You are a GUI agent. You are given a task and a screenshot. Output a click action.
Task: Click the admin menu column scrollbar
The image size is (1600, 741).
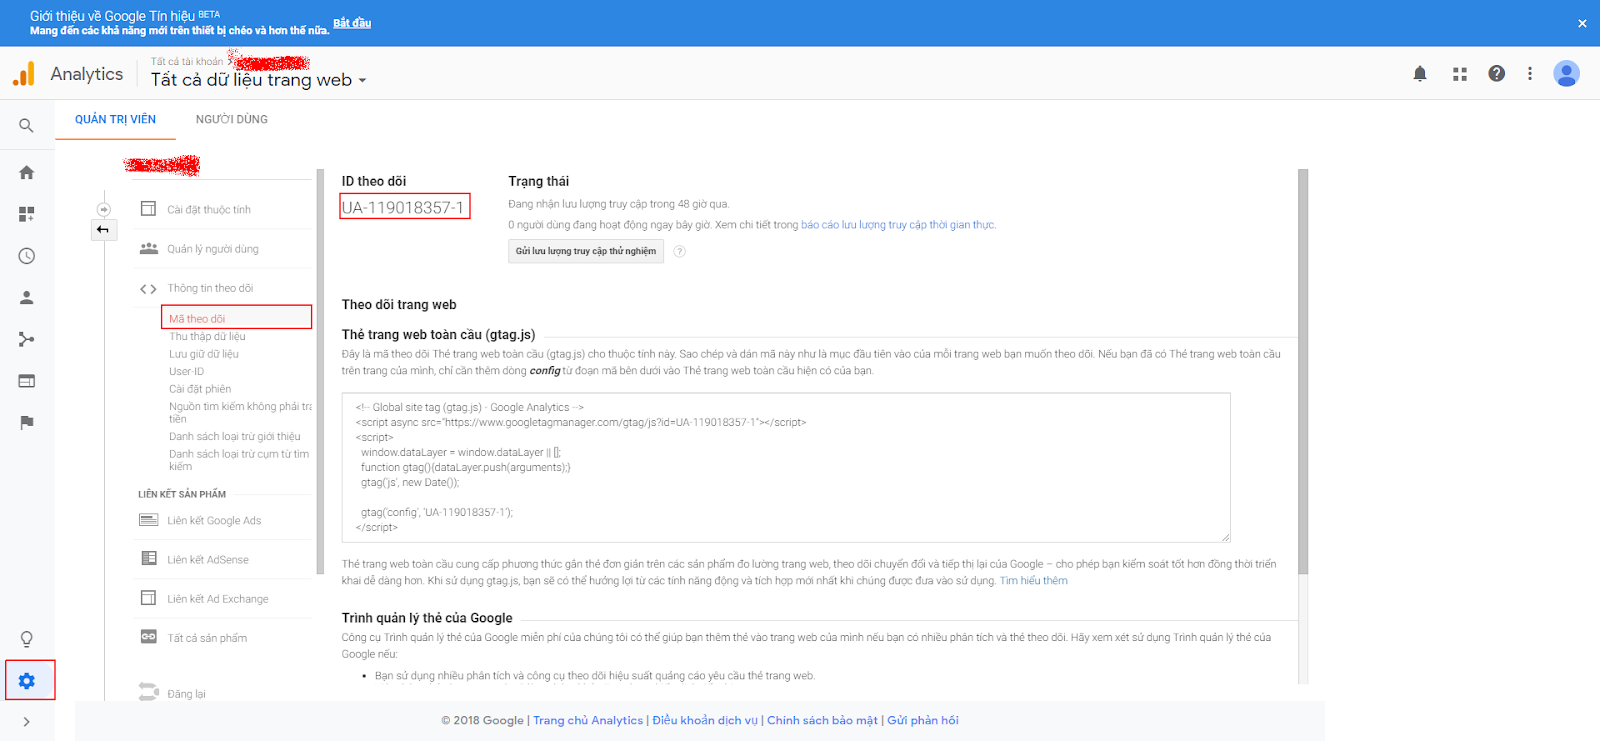point(320,372)
